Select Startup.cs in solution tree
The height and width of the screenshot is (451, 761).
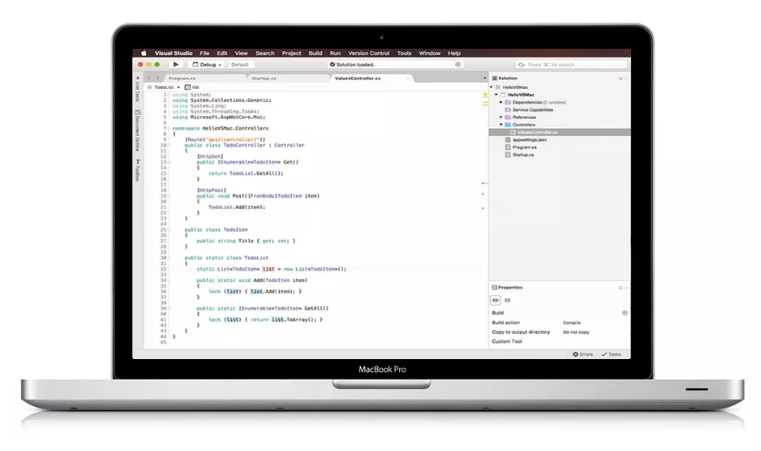tap(523, 155)
